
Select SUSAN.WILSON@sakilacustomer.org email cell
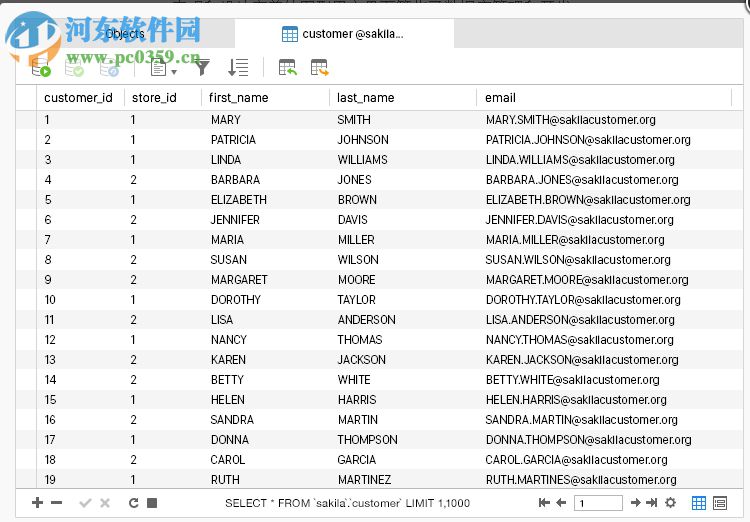click(x=578, y=260)
